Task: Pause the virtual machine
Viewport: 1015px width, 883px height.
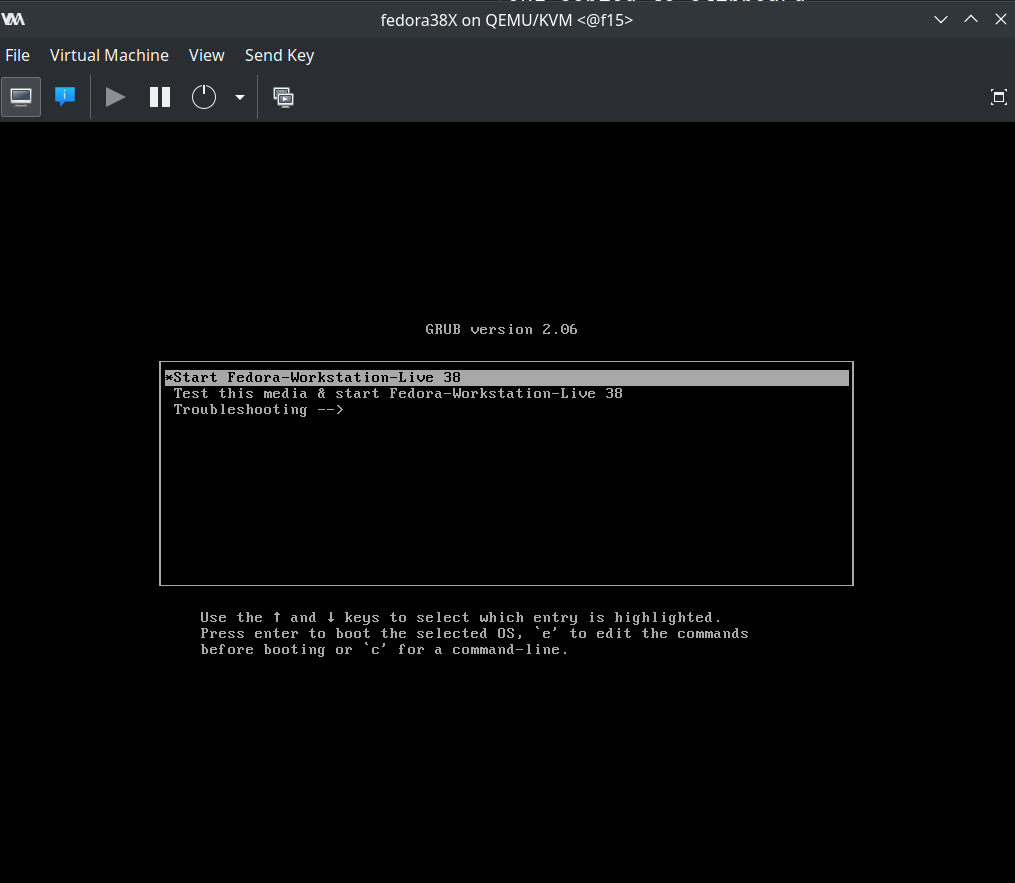Action: (x=160, y=97)
